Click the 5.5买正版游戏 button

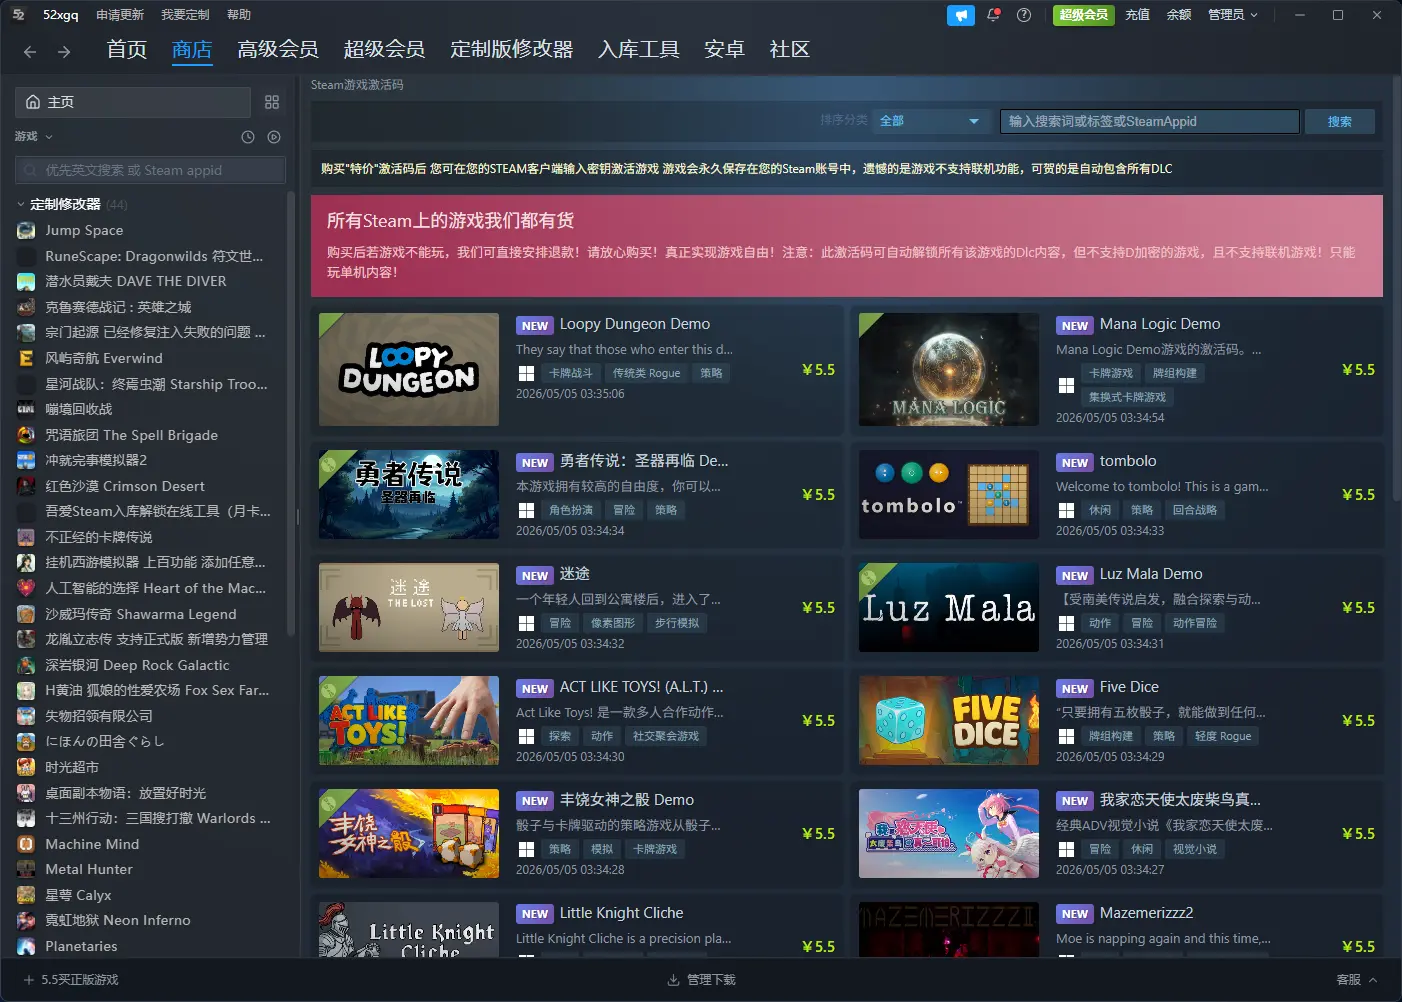click(x=70, y=980)
